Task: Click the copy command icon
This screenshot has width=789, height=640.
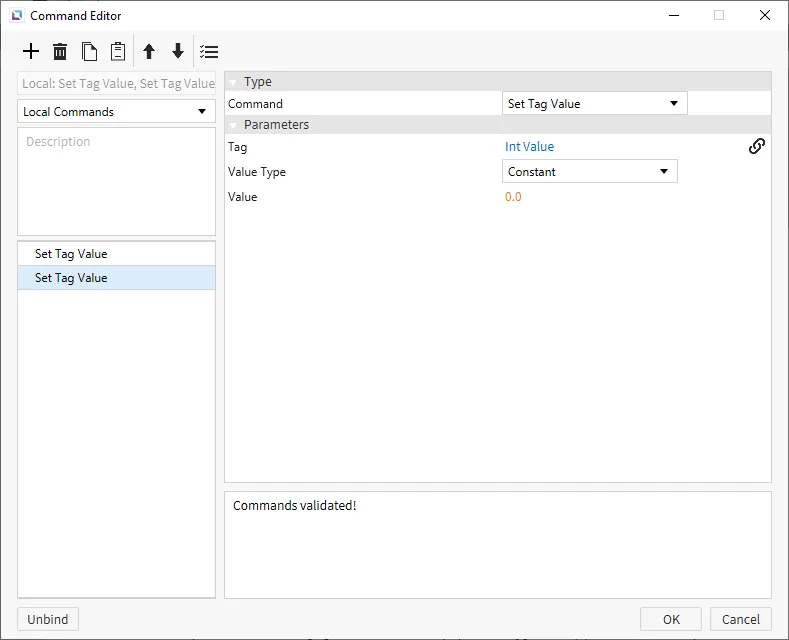Action: click(89, 52)
